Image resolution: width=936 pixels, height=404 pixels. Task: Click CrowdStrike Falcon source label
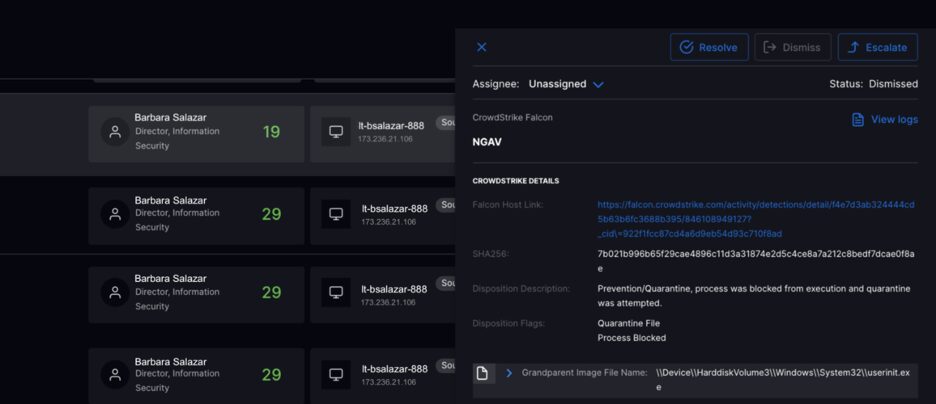[x=512, y=118]
